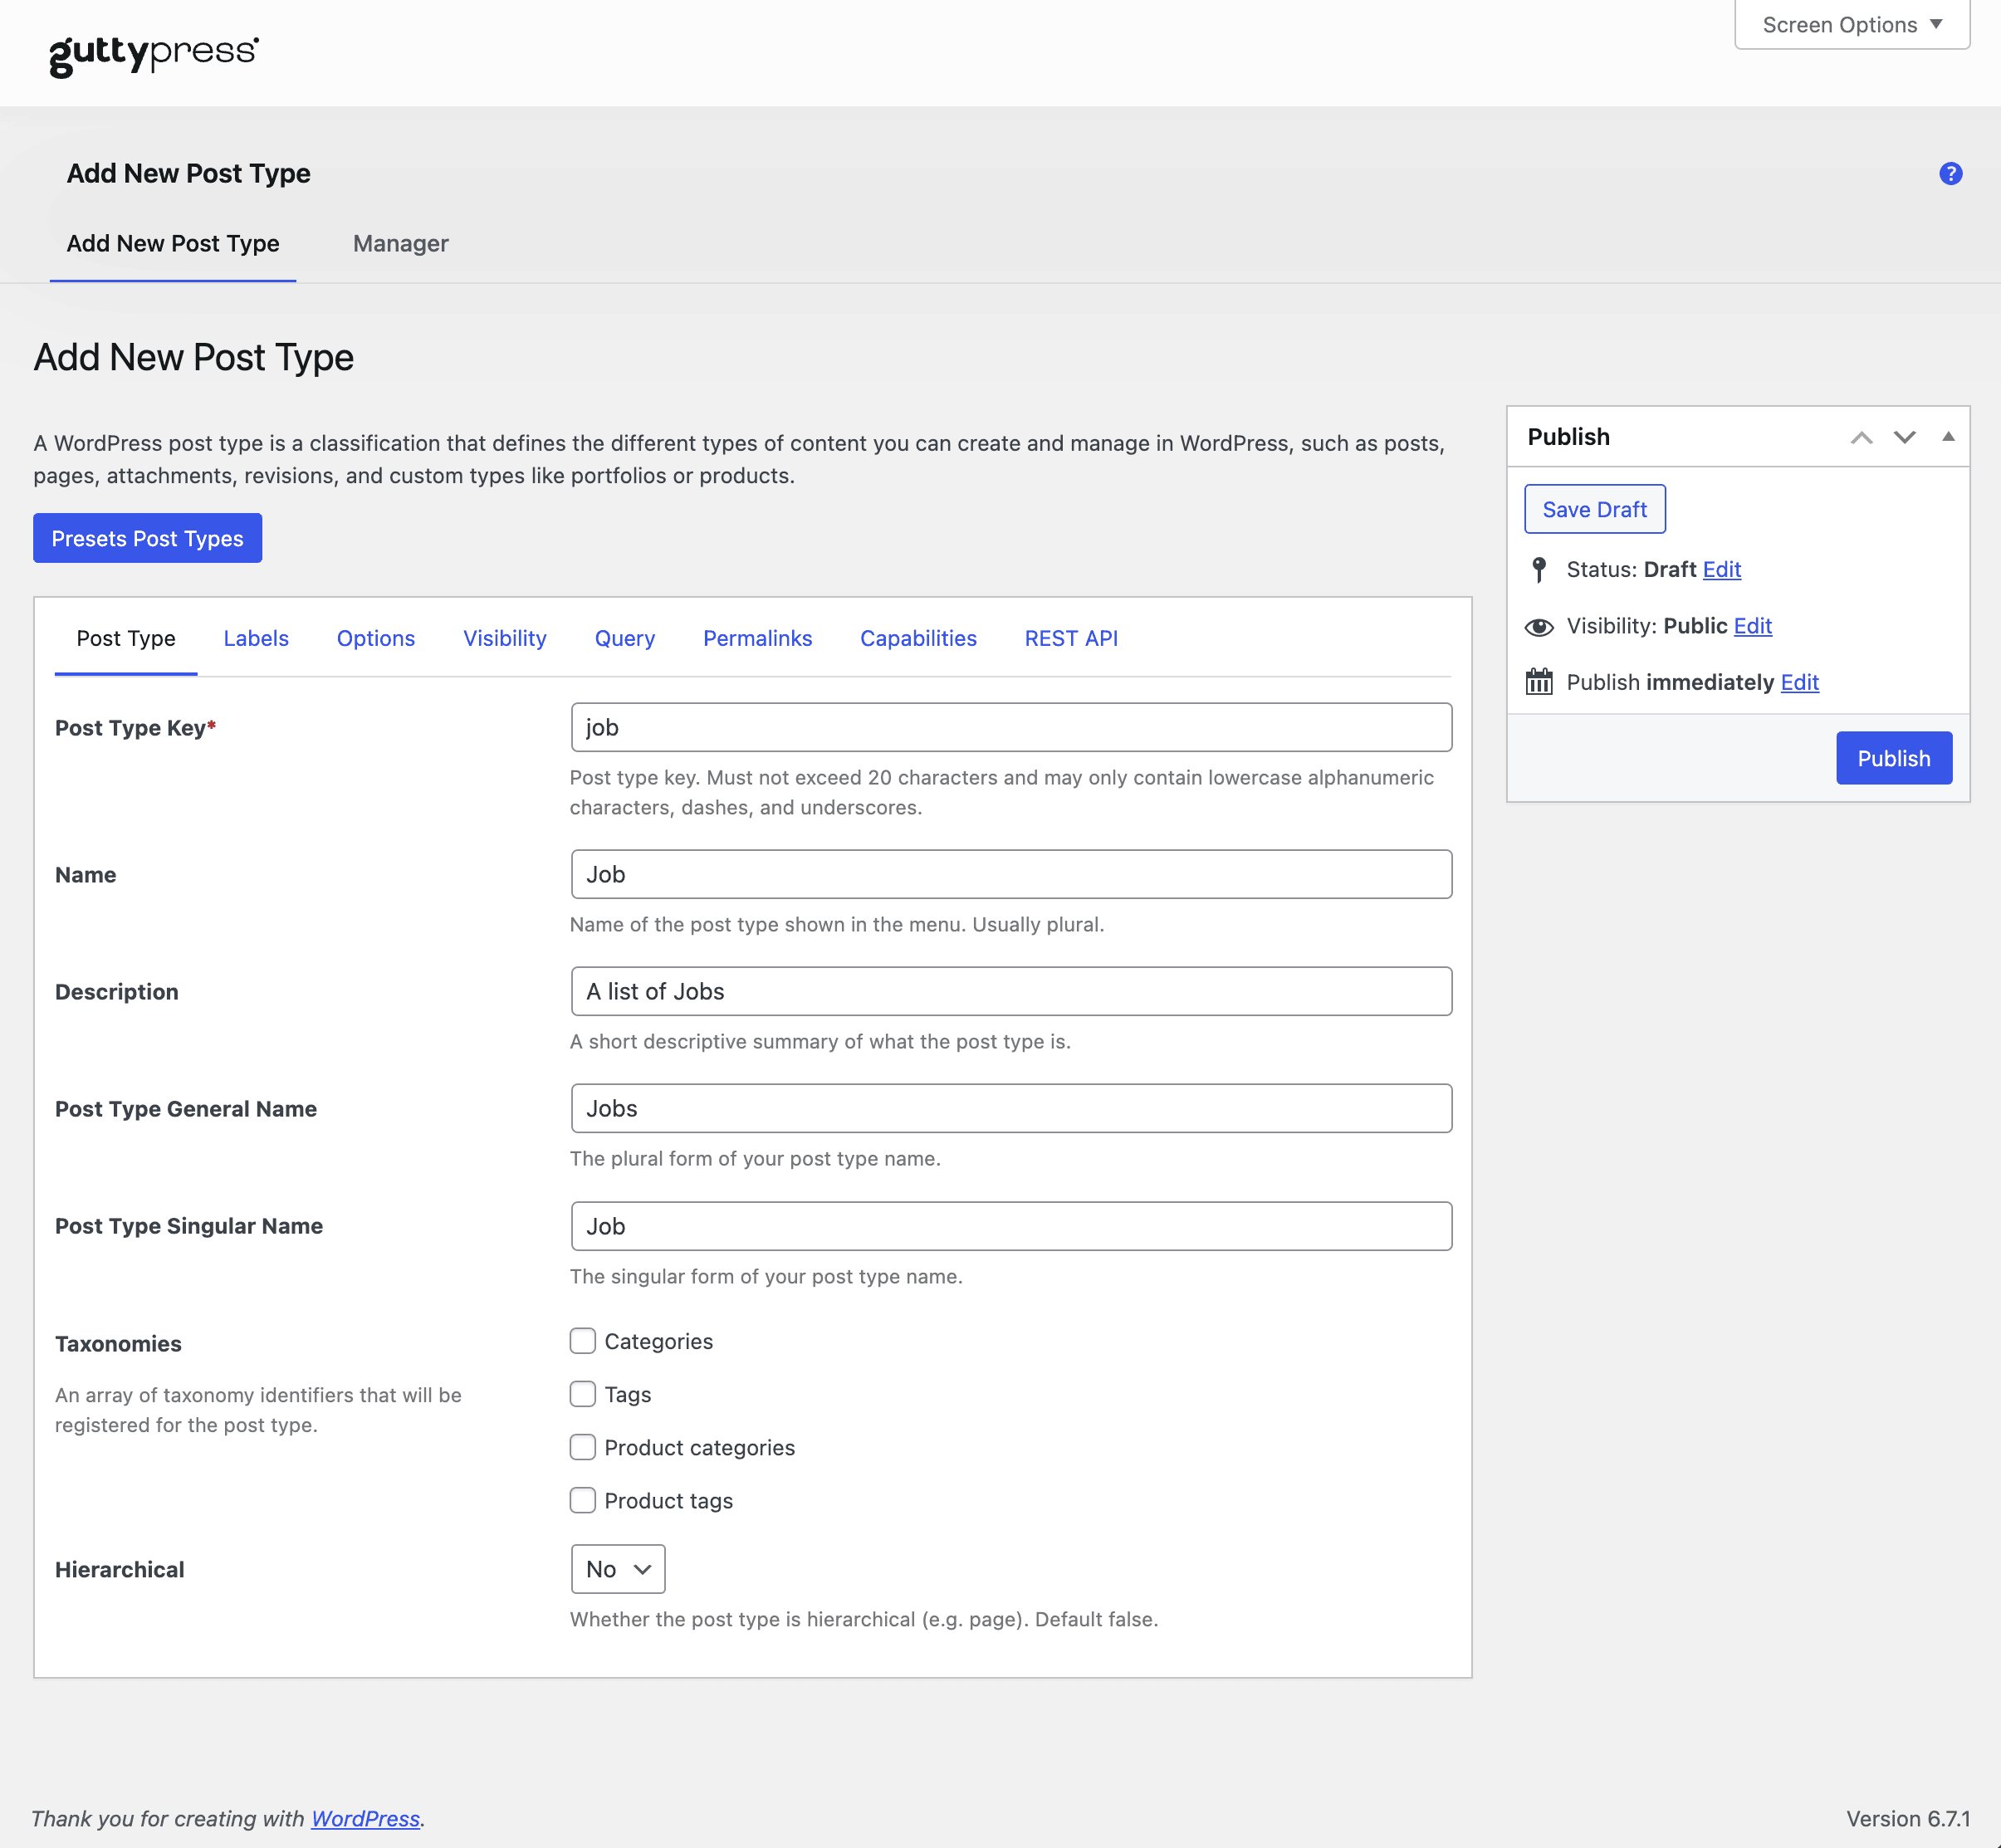Move Publish panel down arrow

pyautogui.click(x=1904, y=437)
